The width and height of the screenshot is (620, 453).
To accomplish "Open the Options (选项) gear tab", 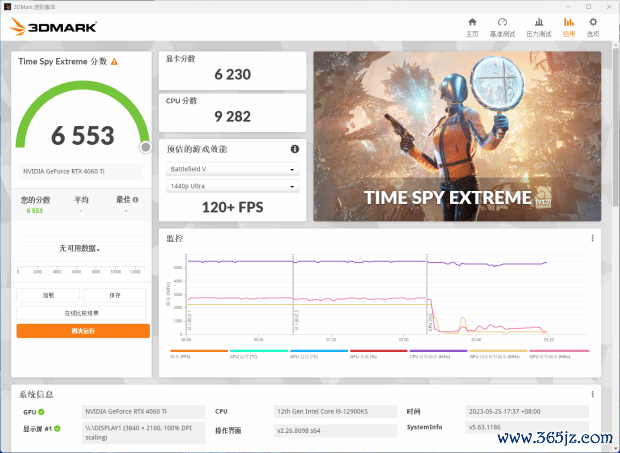I will point(593,27).
